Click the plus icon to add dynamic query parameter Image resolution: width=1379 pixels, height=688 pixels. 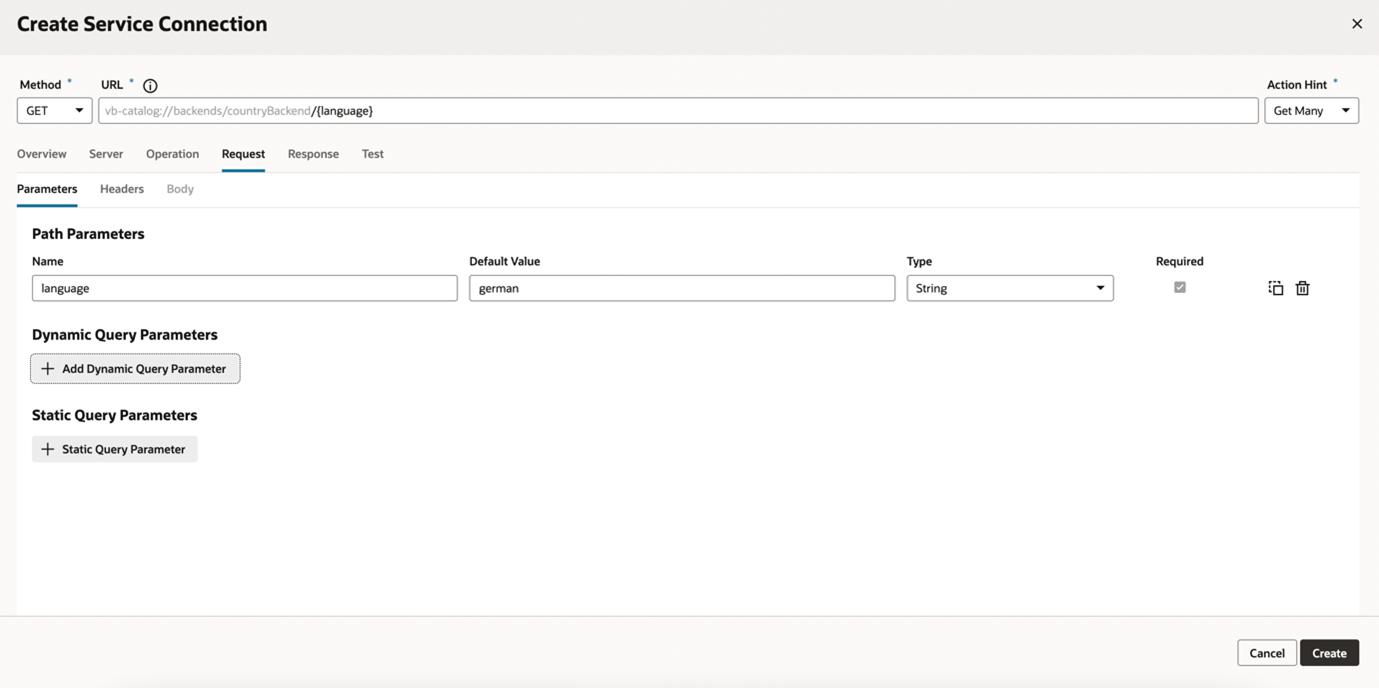click(47, 368)
